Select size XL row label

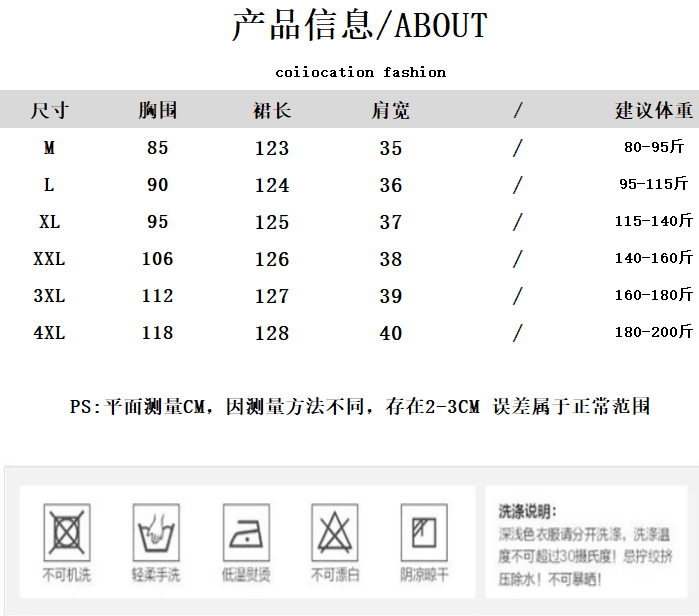coord(49,222)
